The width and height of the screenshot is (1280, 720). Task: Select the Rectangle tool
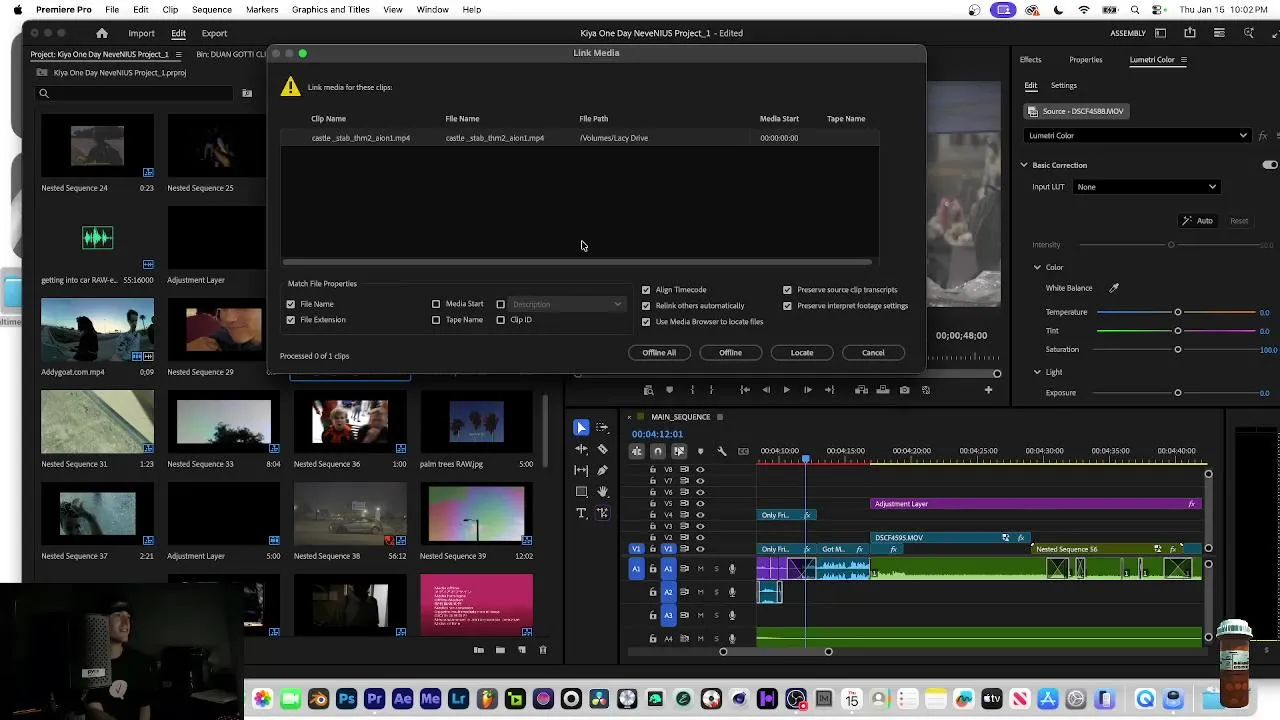point(581,492)
